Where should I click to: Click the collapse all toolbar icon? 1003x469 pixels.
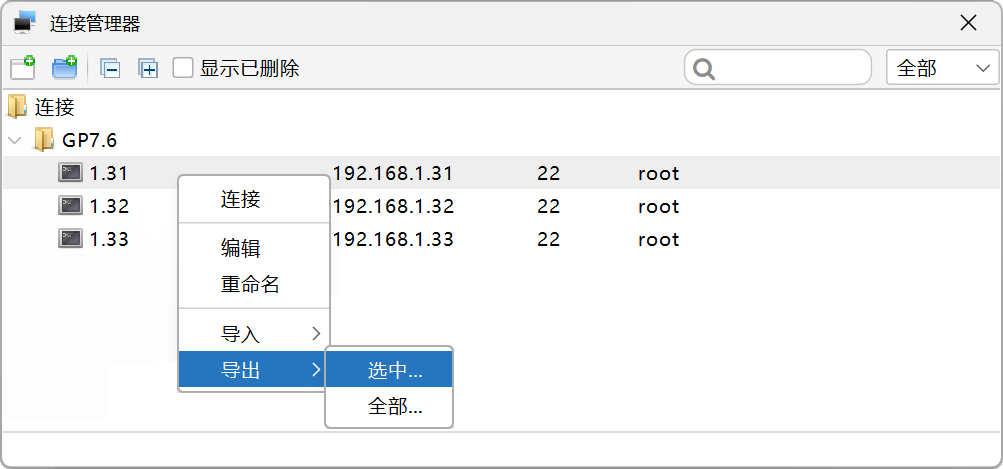point(110,69)
